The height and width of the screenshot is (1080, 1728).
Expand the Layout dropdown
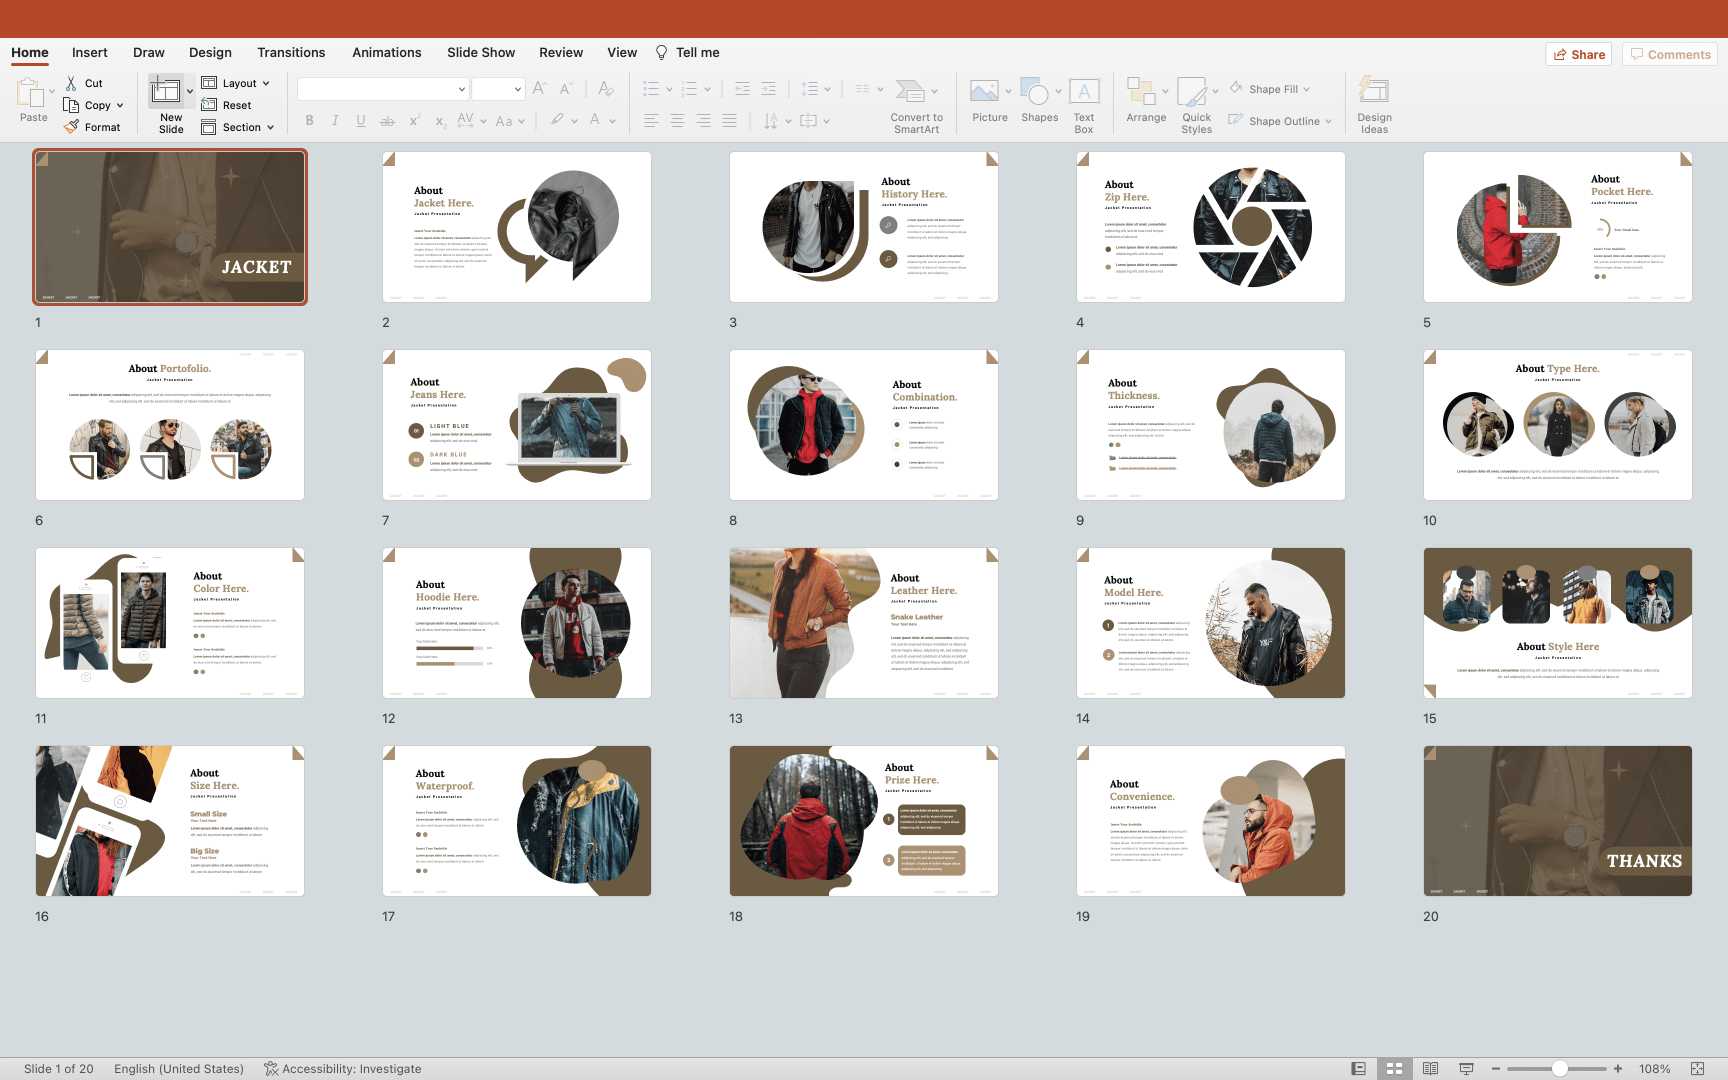point(265,84)
